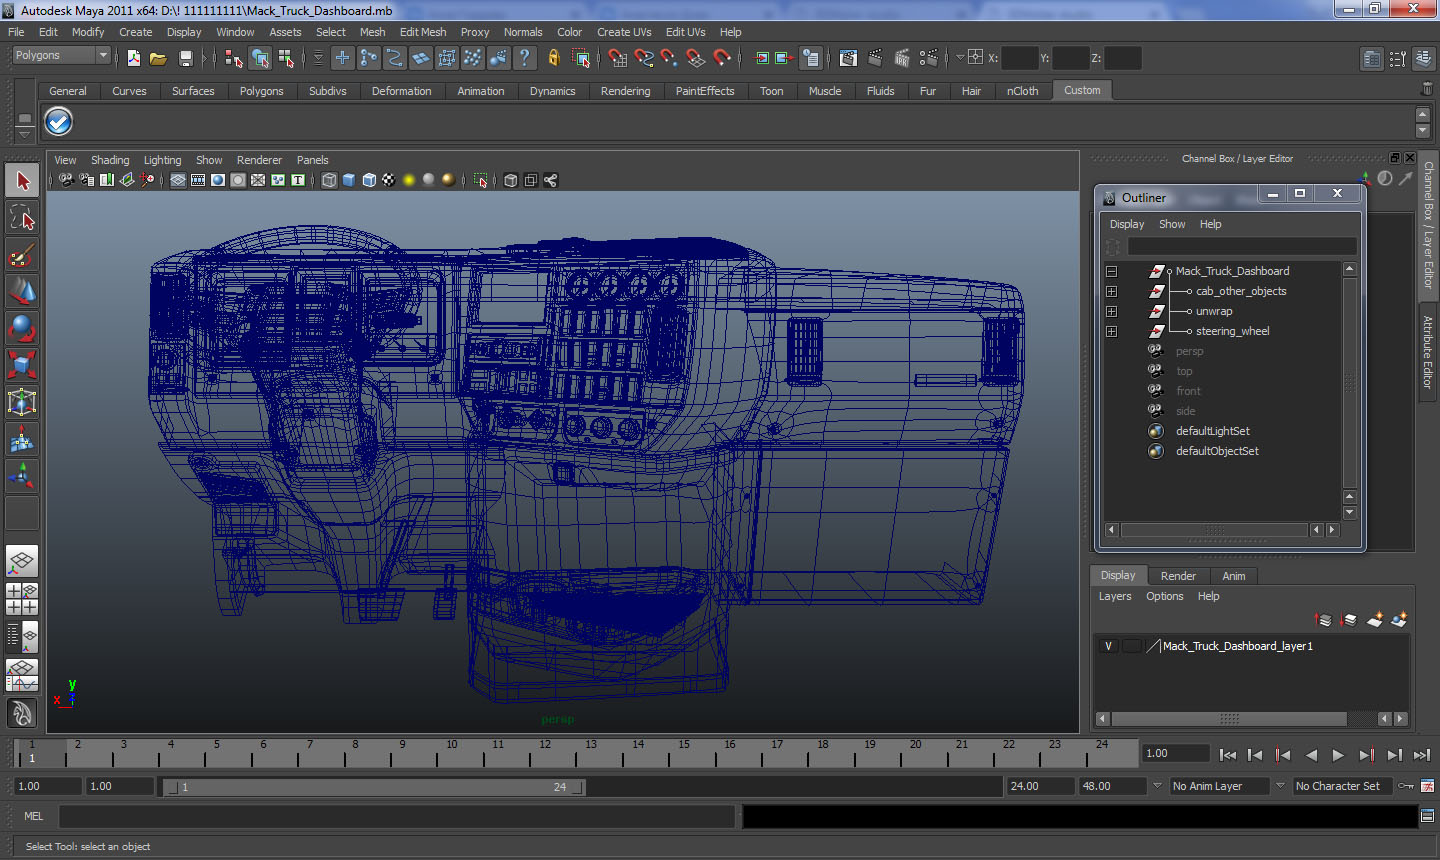The image size is (1440, 860).
Task: Select defaultLightSet in the Outliner
Action: (x=1212, y=431)
